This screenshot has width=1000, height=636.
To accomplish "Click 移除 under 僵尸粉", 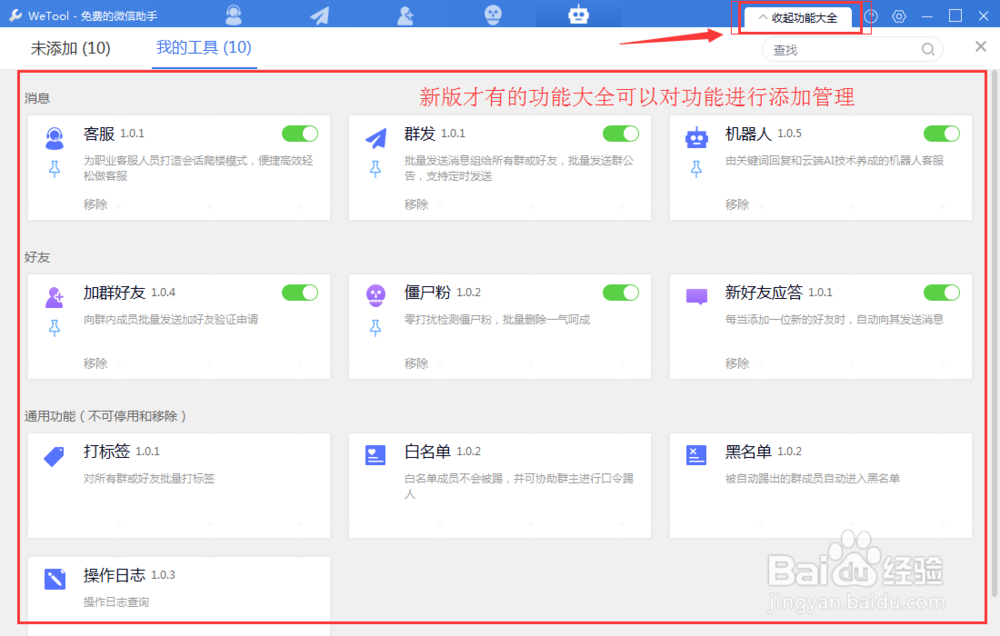I will click(x=416, y=363).
